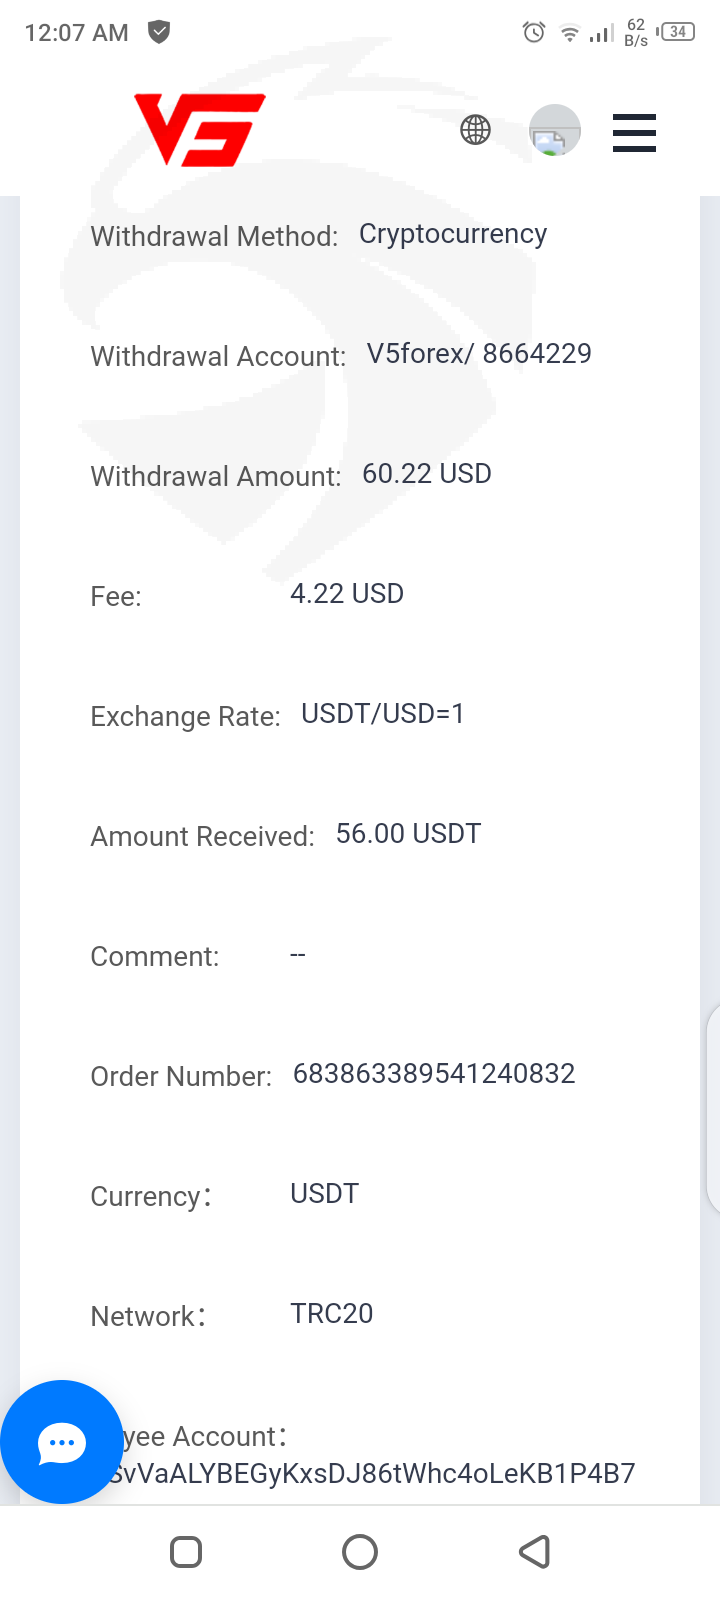The image size is (720, 1600).
Task: Select the order number 683863389541240832
Action: [x=434, y=1074]
